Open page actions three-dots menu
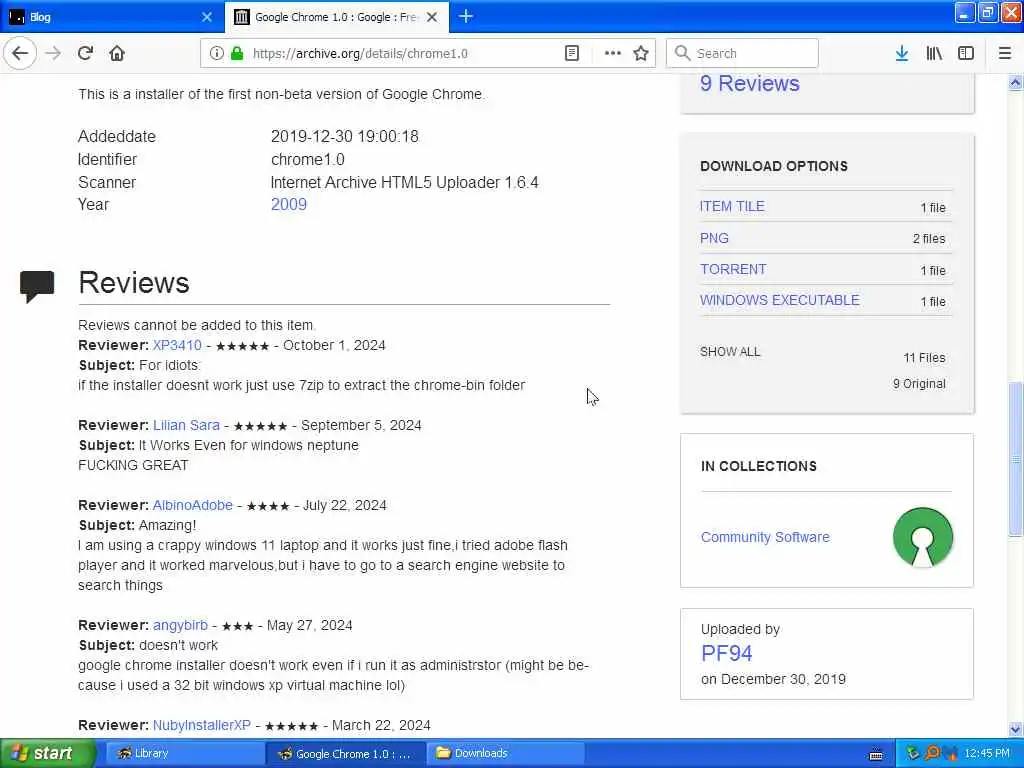This screenshot has height=768, width=1024. (613, 54)
